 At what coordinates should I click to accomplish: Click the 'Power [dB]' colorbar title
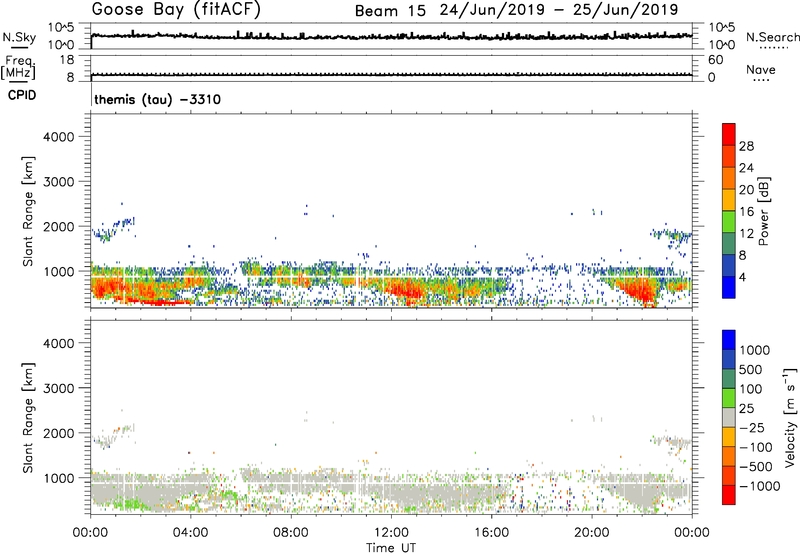tap(764, 211)
